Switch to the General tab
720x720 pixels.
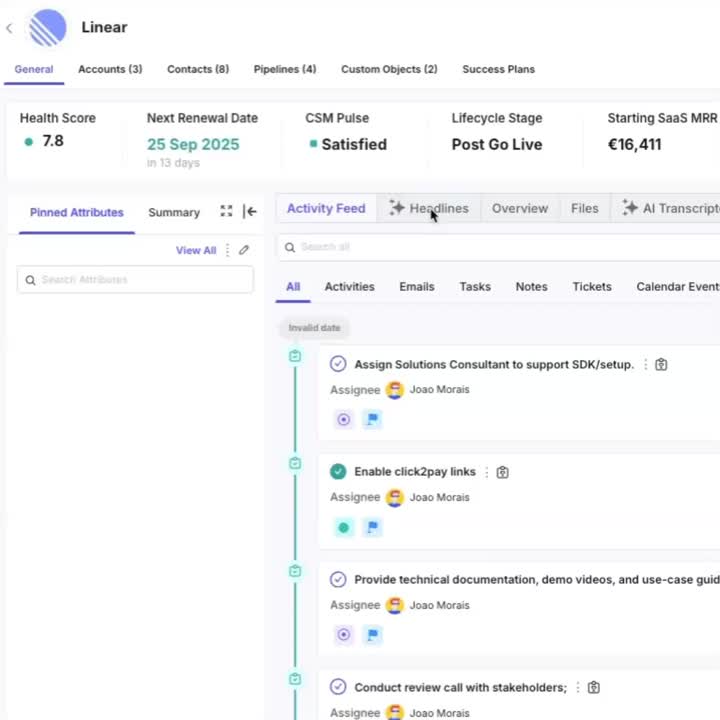click(x=34, y=69)
